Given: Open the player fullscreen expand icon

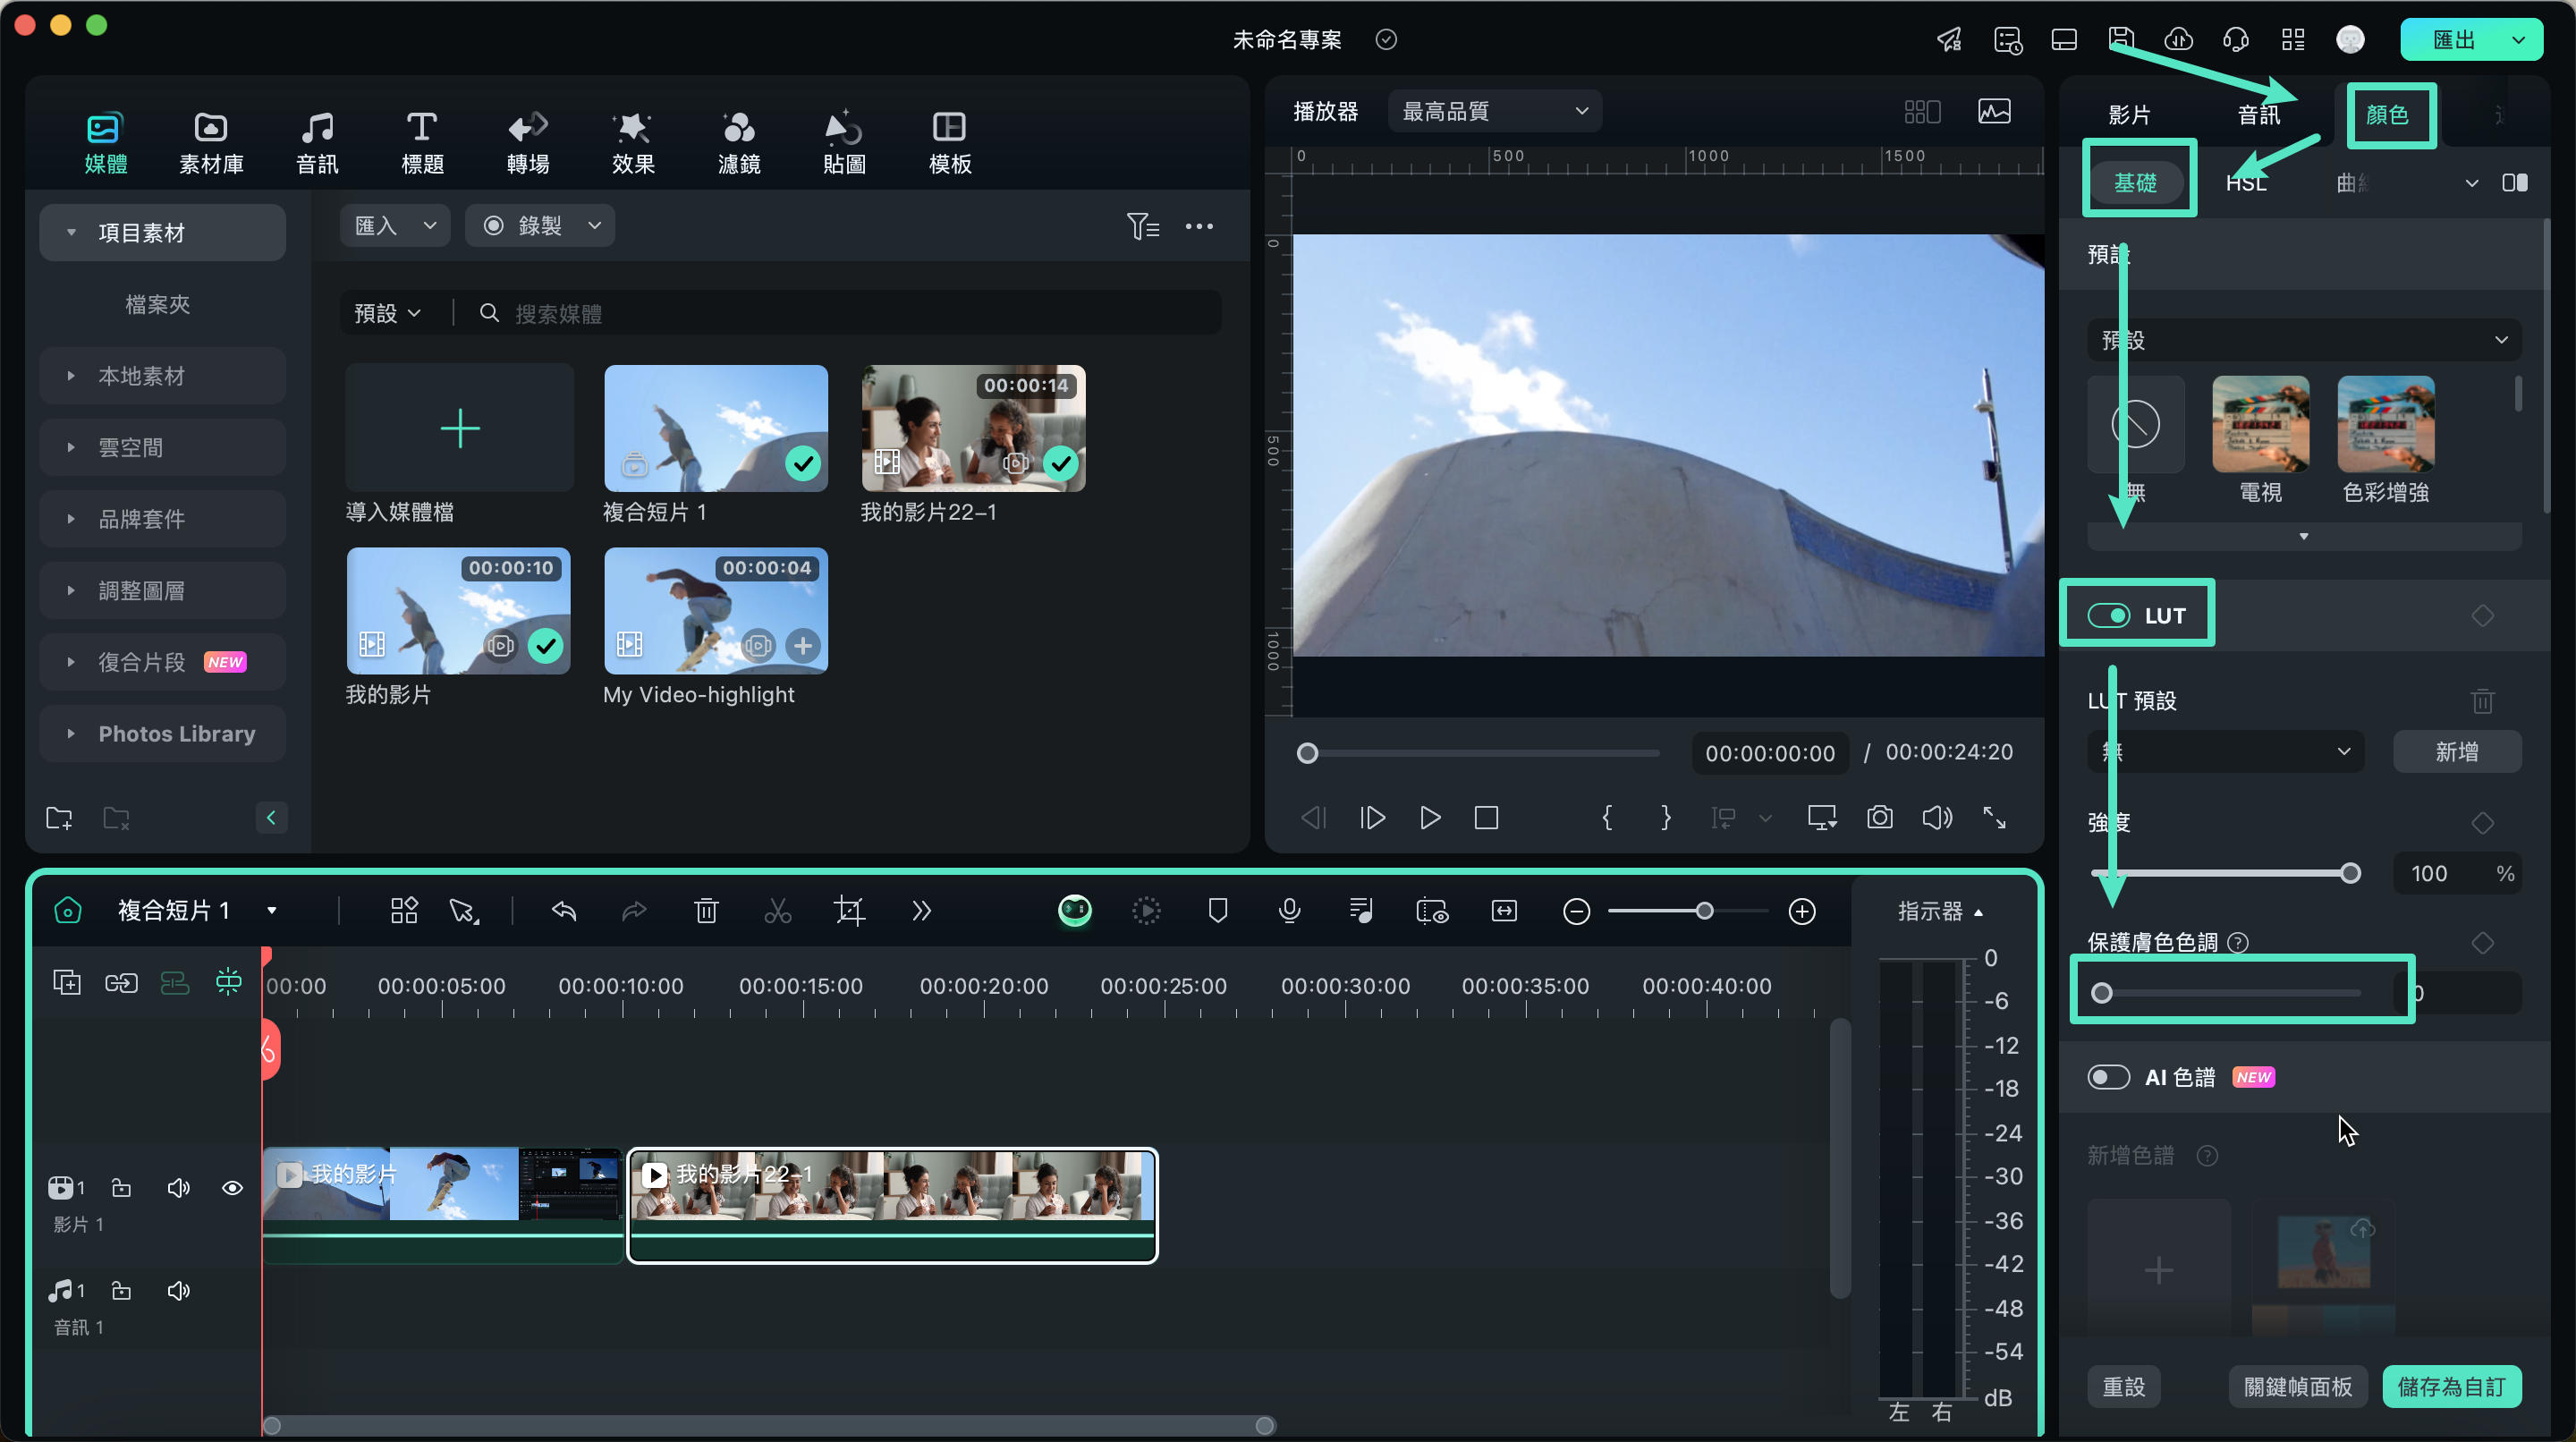Looking at the screenshot, I should pos(1994,818).
